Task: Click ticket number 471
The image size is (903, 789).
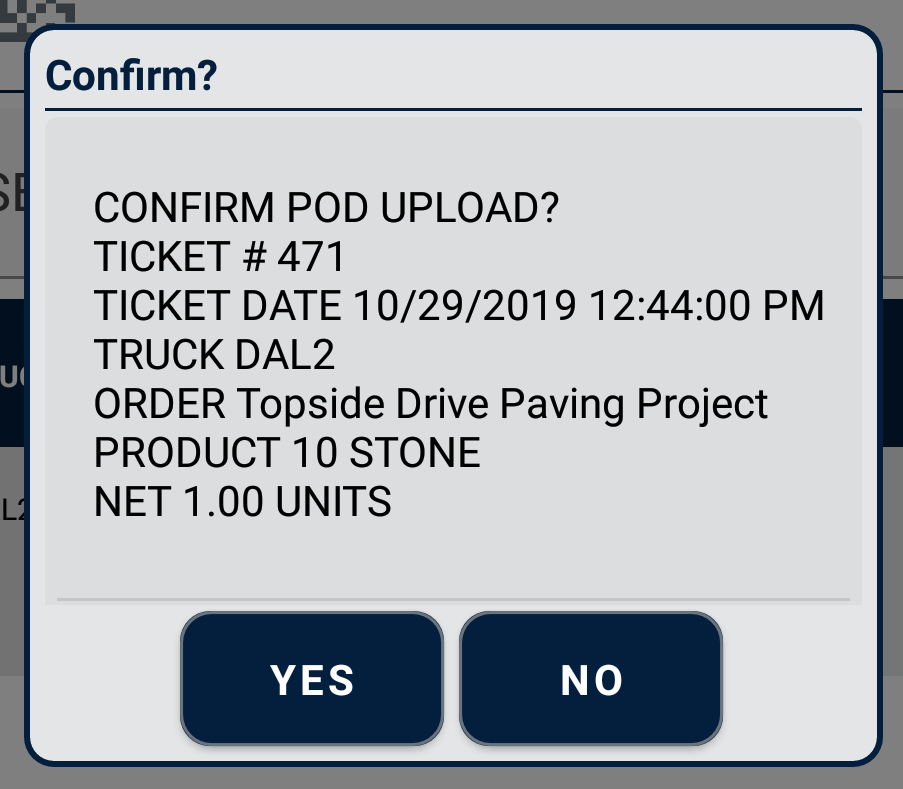Action: click(x=311, y=258)
